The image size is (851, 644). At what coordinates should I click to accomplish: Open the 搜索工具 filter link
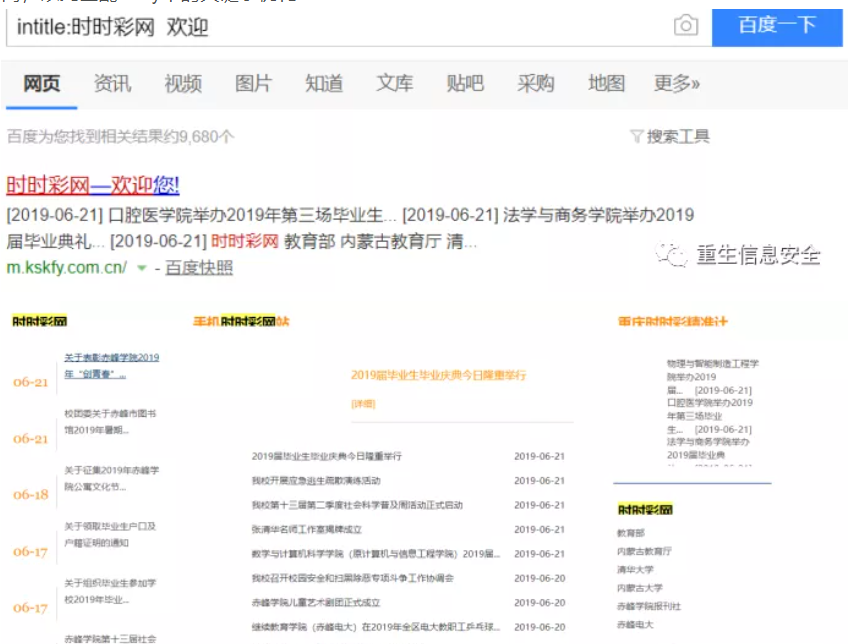point(678,136)
